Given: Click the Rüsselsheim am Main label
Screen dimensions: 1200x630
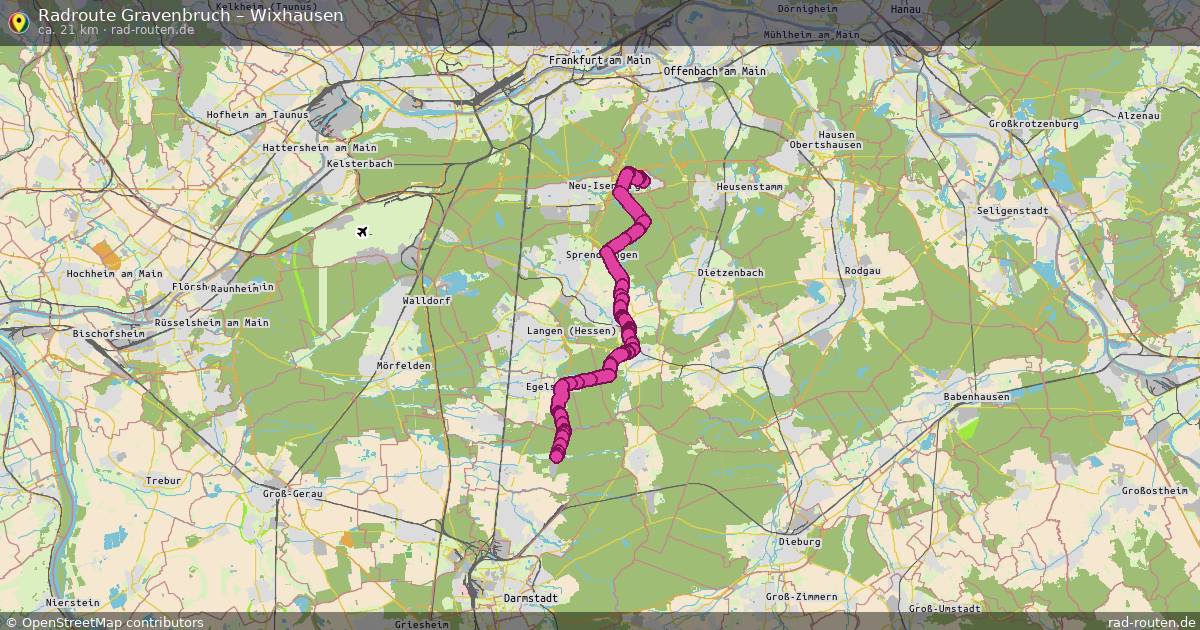Looking at the screenshot, I should [212, 322].
